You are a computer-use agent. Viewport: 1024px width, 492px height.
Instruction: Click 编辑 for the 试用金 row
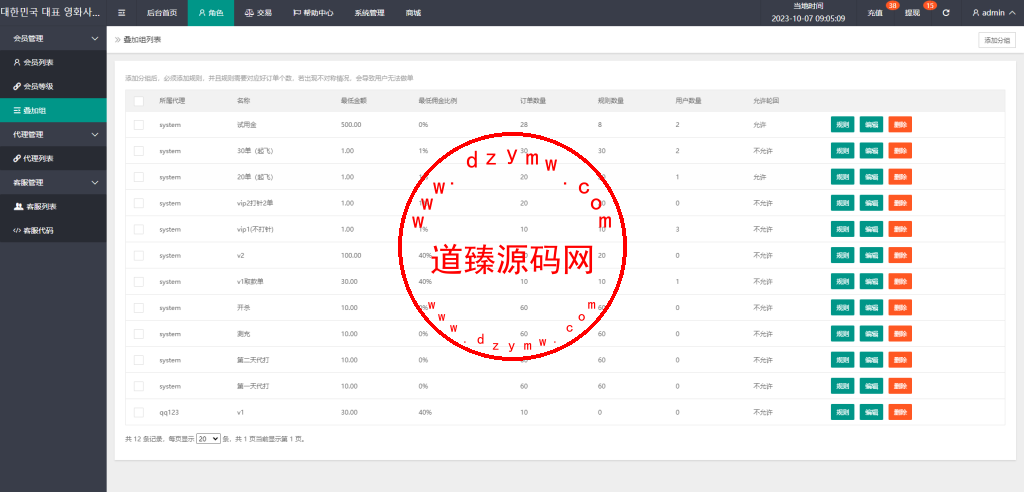(x=871, y=125)
